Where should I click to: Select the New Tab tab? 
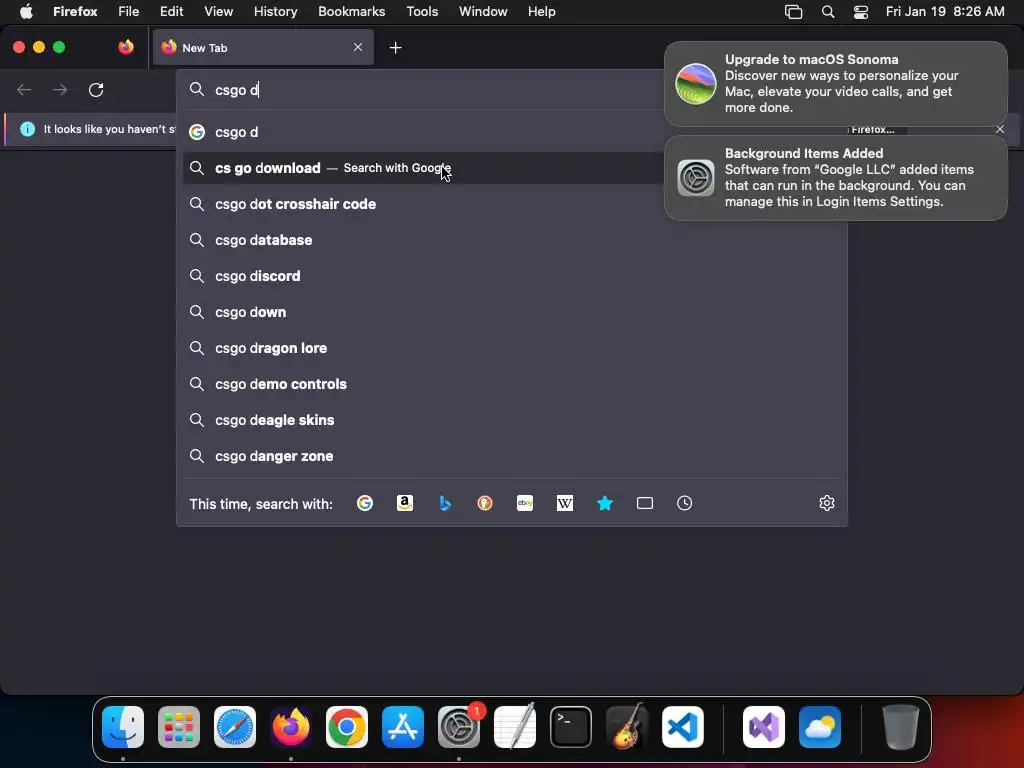[x=263, y=47]
